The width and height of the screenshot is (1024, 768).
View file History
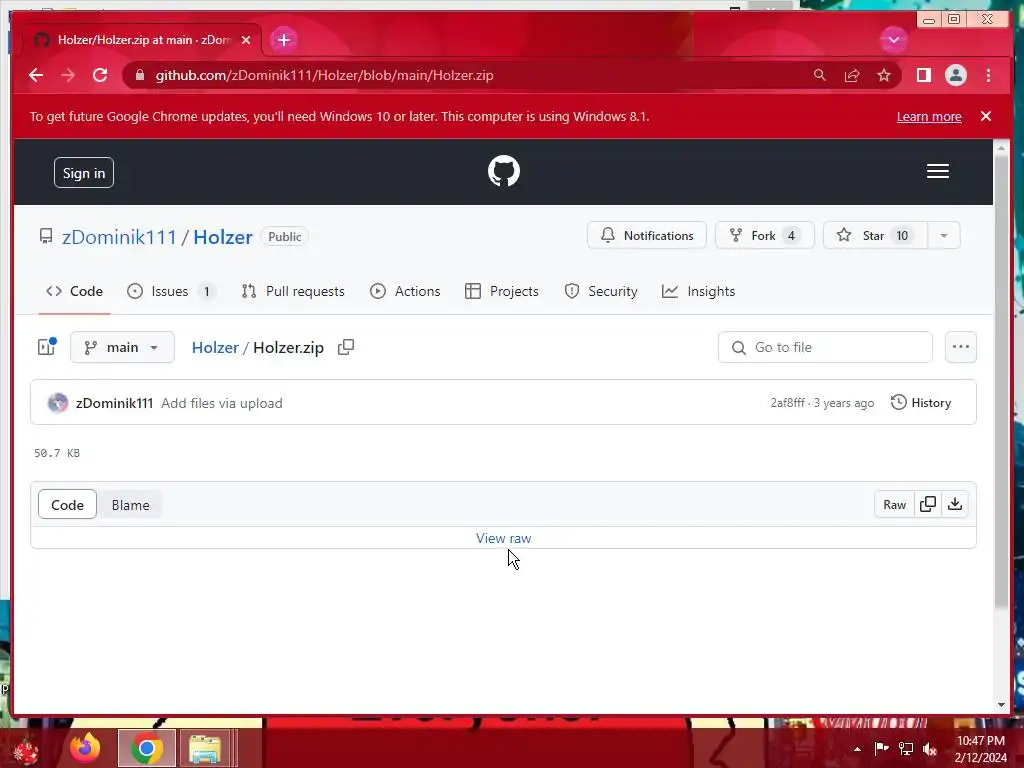coord(921,403)
